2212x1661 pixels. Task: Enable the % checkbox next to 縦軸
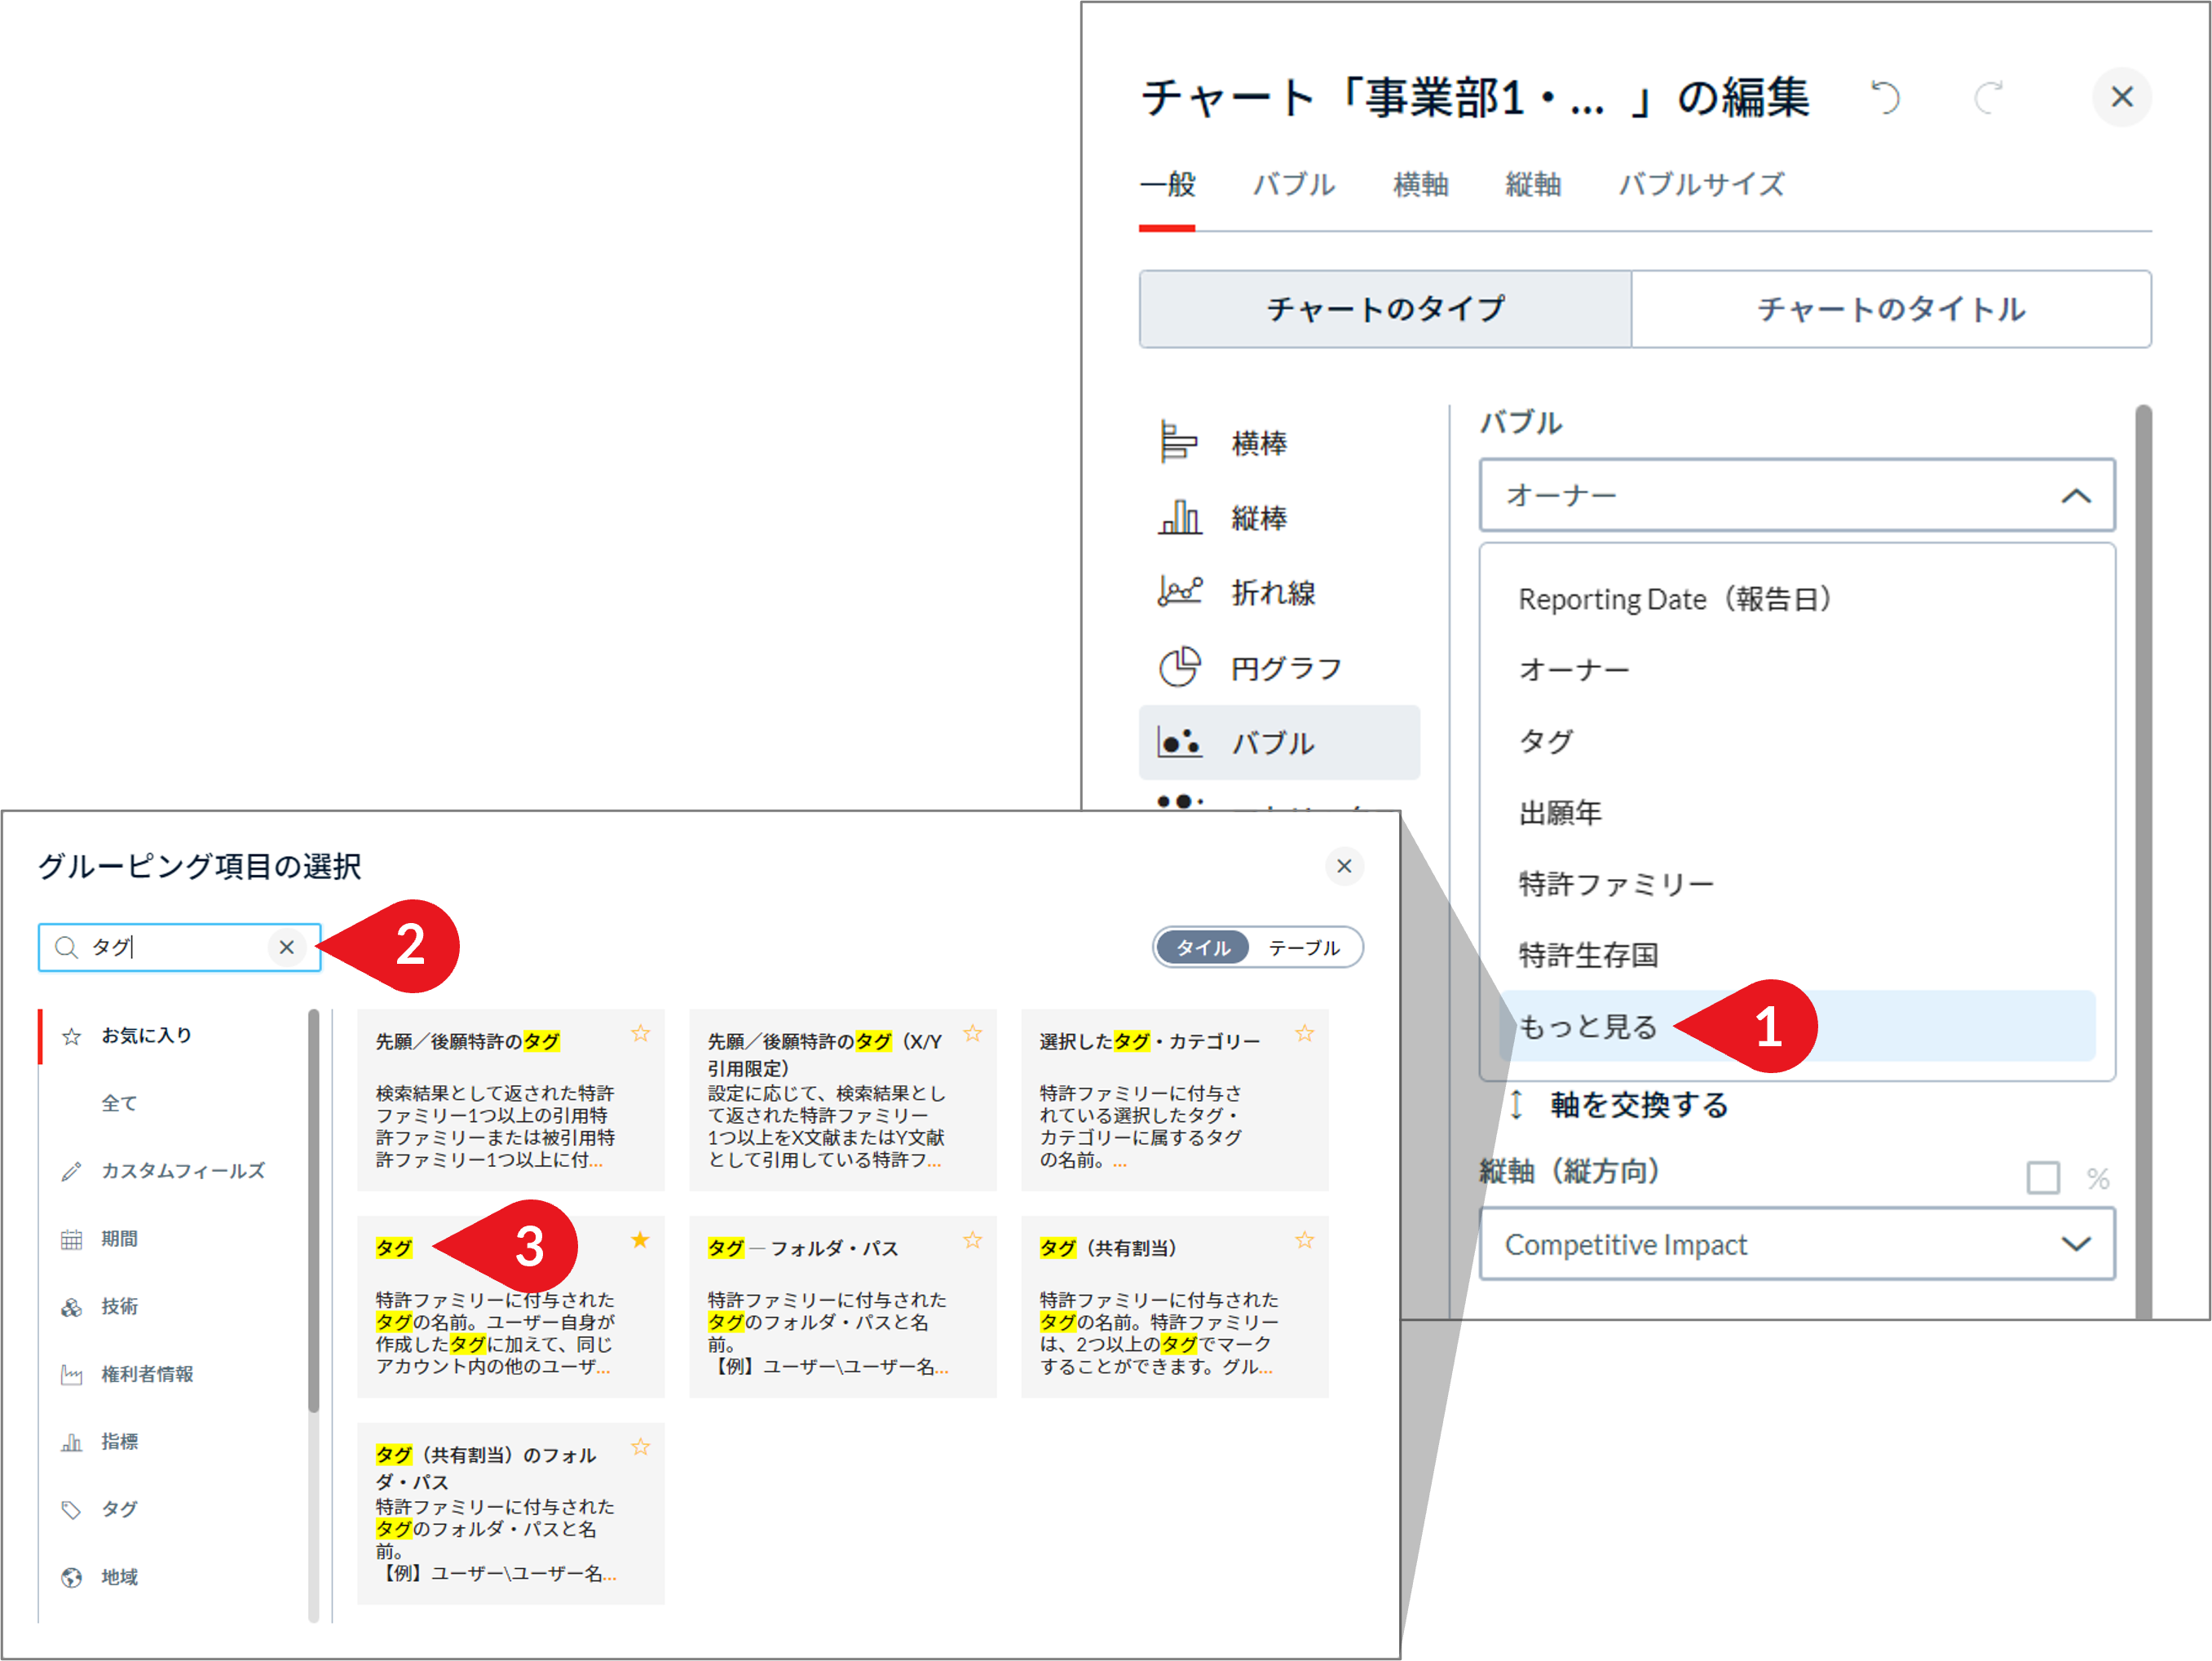click(2043, 1178)
